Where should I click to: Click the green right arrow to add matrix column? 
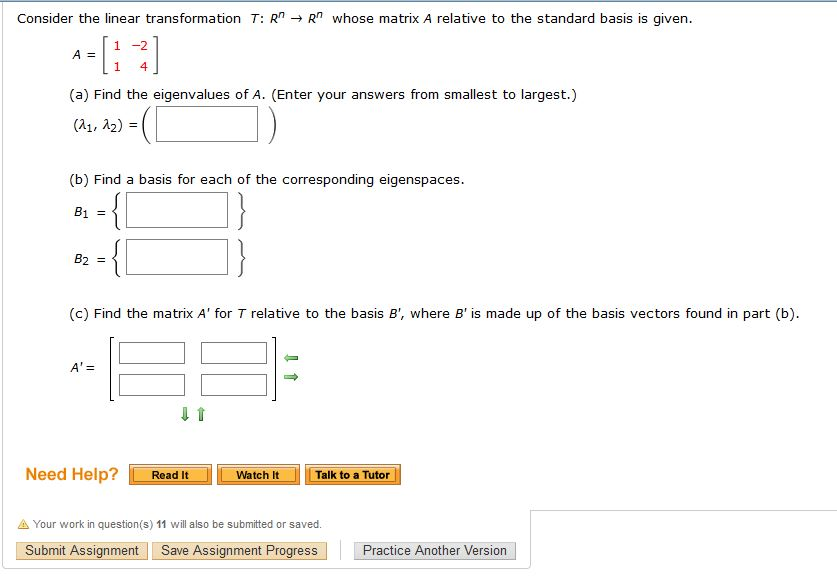point(289,377)
